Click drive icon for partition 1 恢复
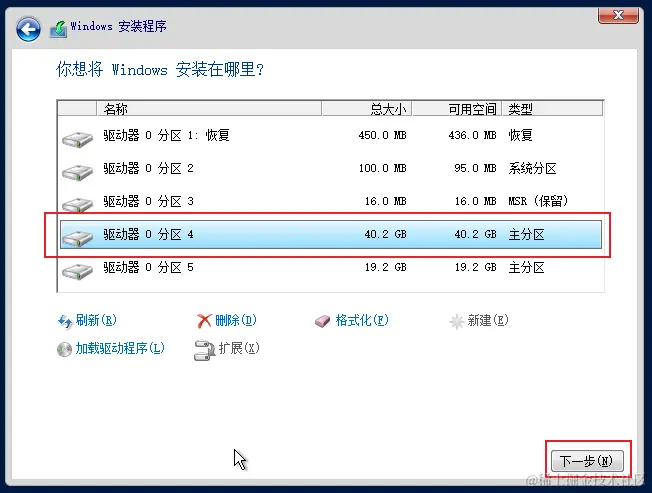Screen dimensions: 652x493 pyautogui.click(x=77, y=139)
